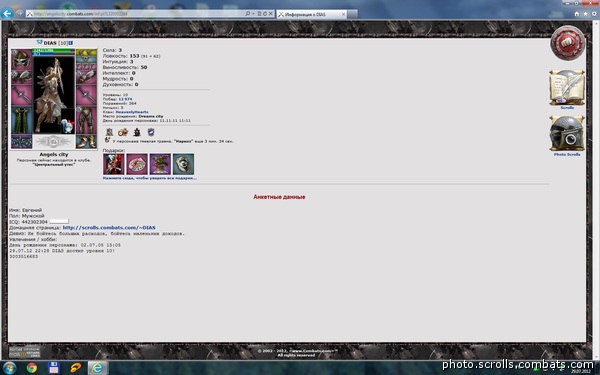Viewport: 600px width, 375px height.
Task: Open the right-hand sword weapon slot
Action: [86, 95]
